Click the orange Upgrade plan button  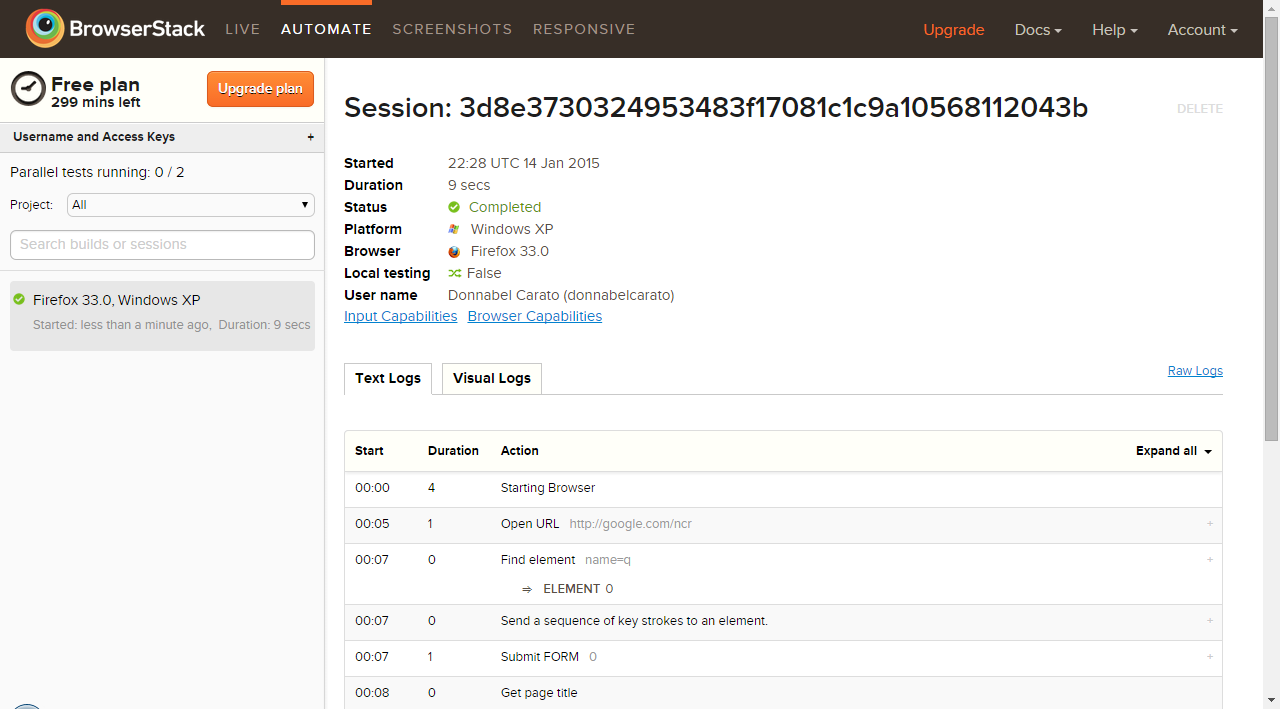260,88
